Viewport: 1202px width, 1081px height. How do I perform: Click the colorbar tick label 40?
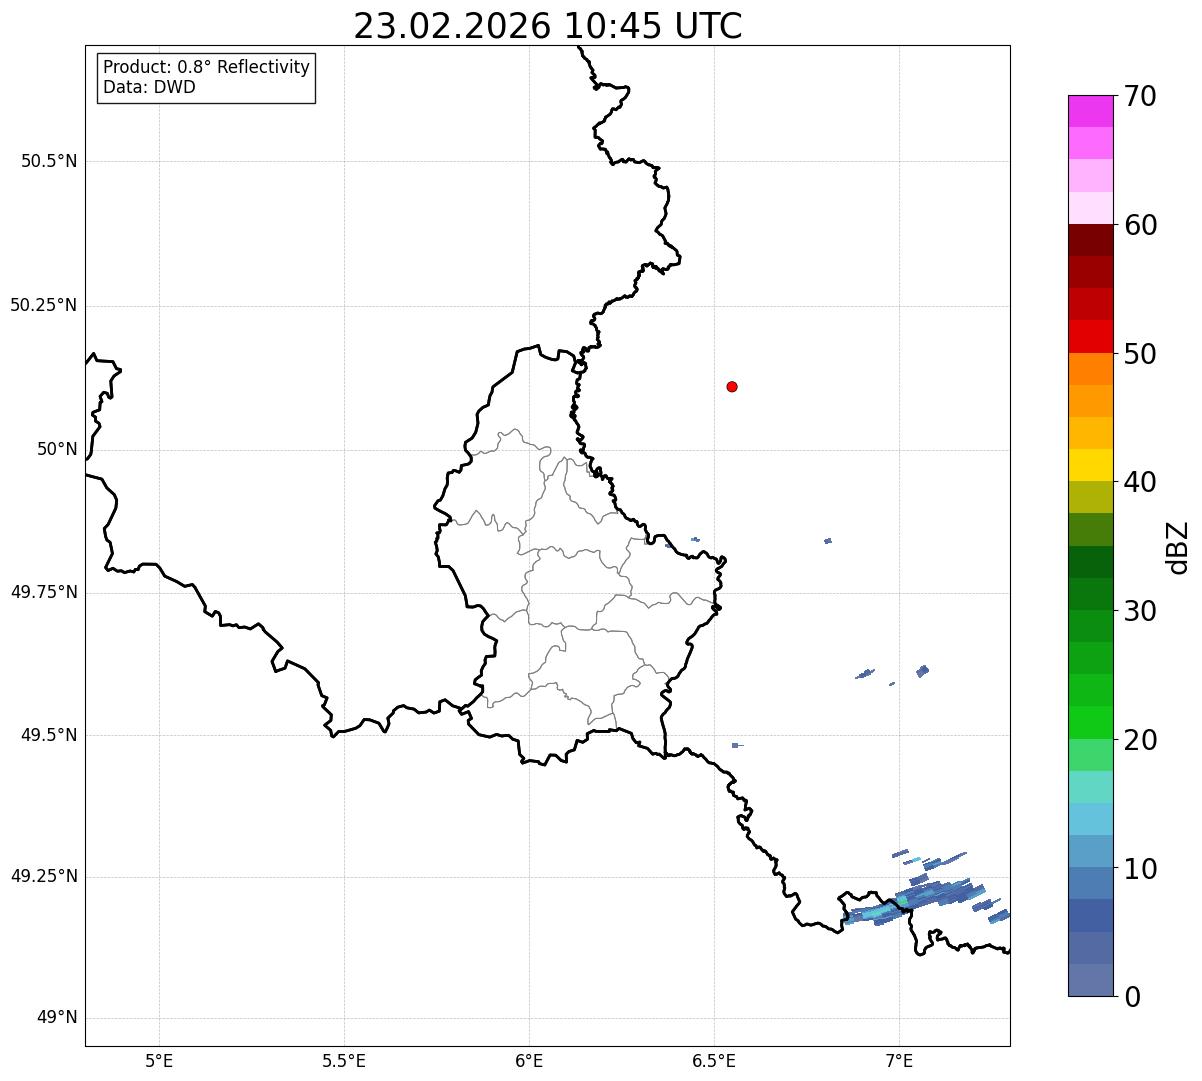[1140, 482]
